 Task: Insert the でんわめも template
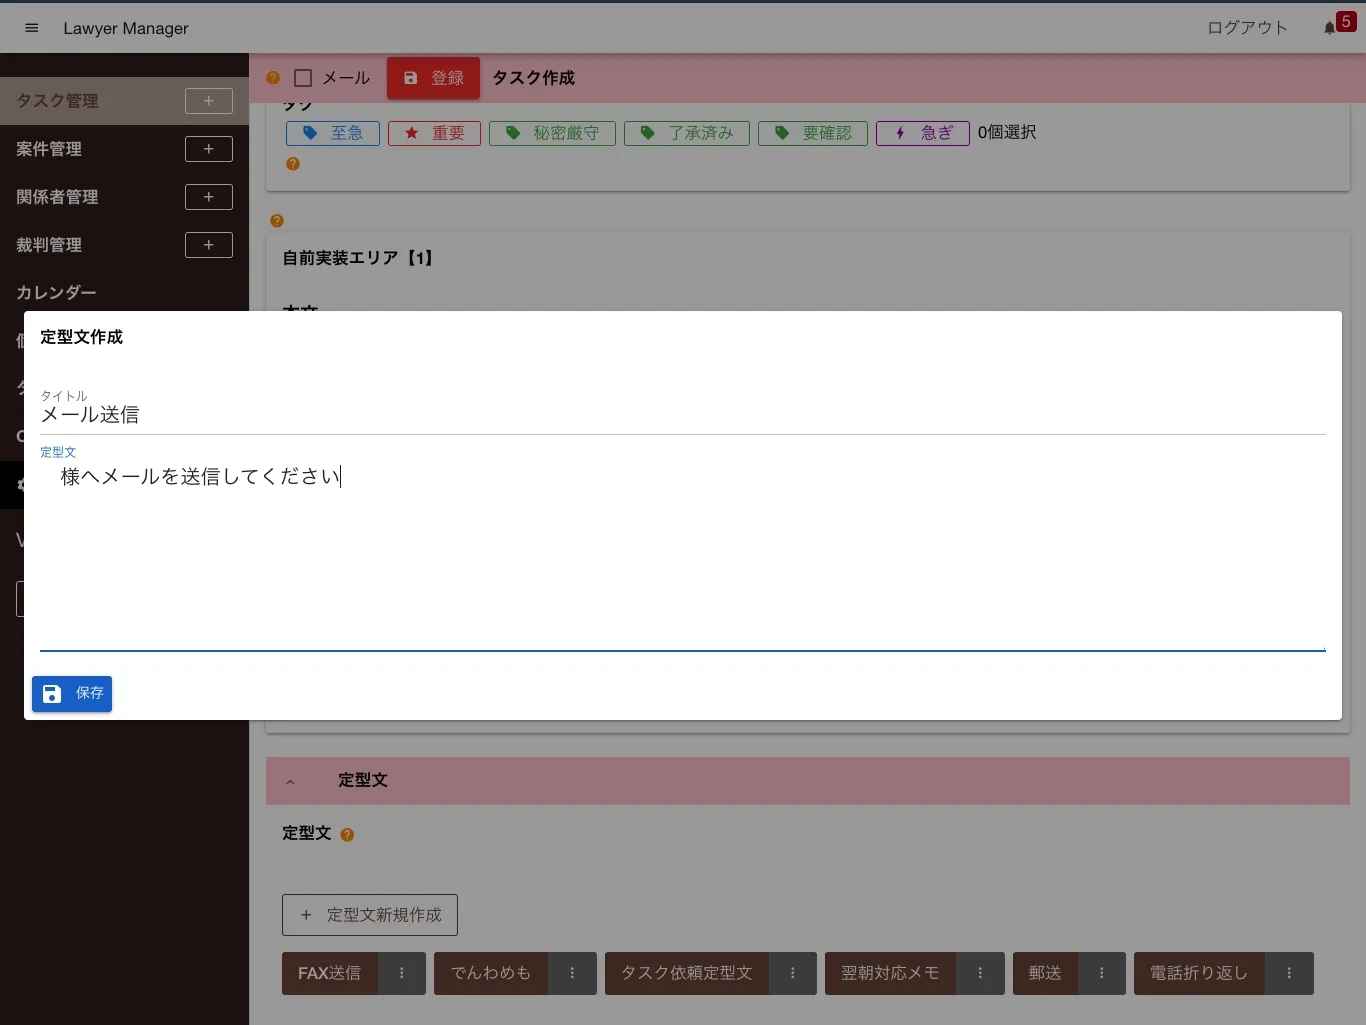491,973
